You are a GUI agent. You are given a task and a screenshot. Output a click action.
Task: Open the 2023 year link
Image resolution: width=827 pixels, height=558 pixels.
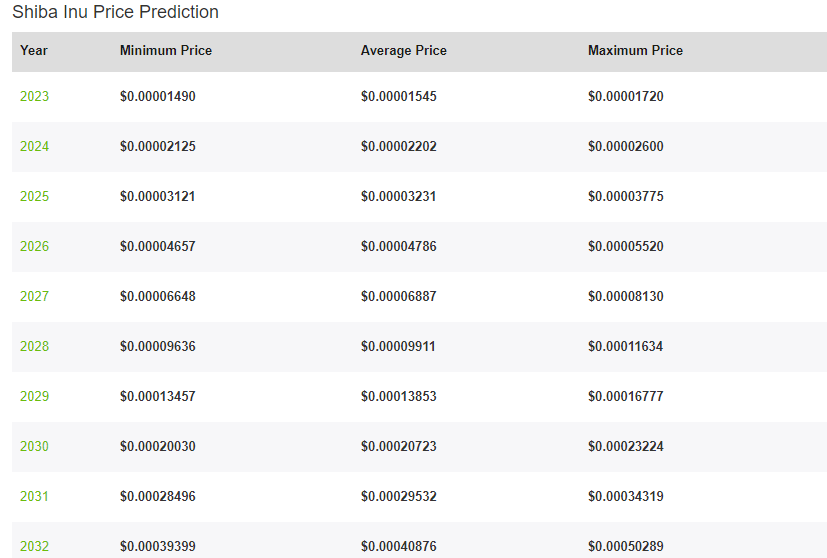(34, 97)
